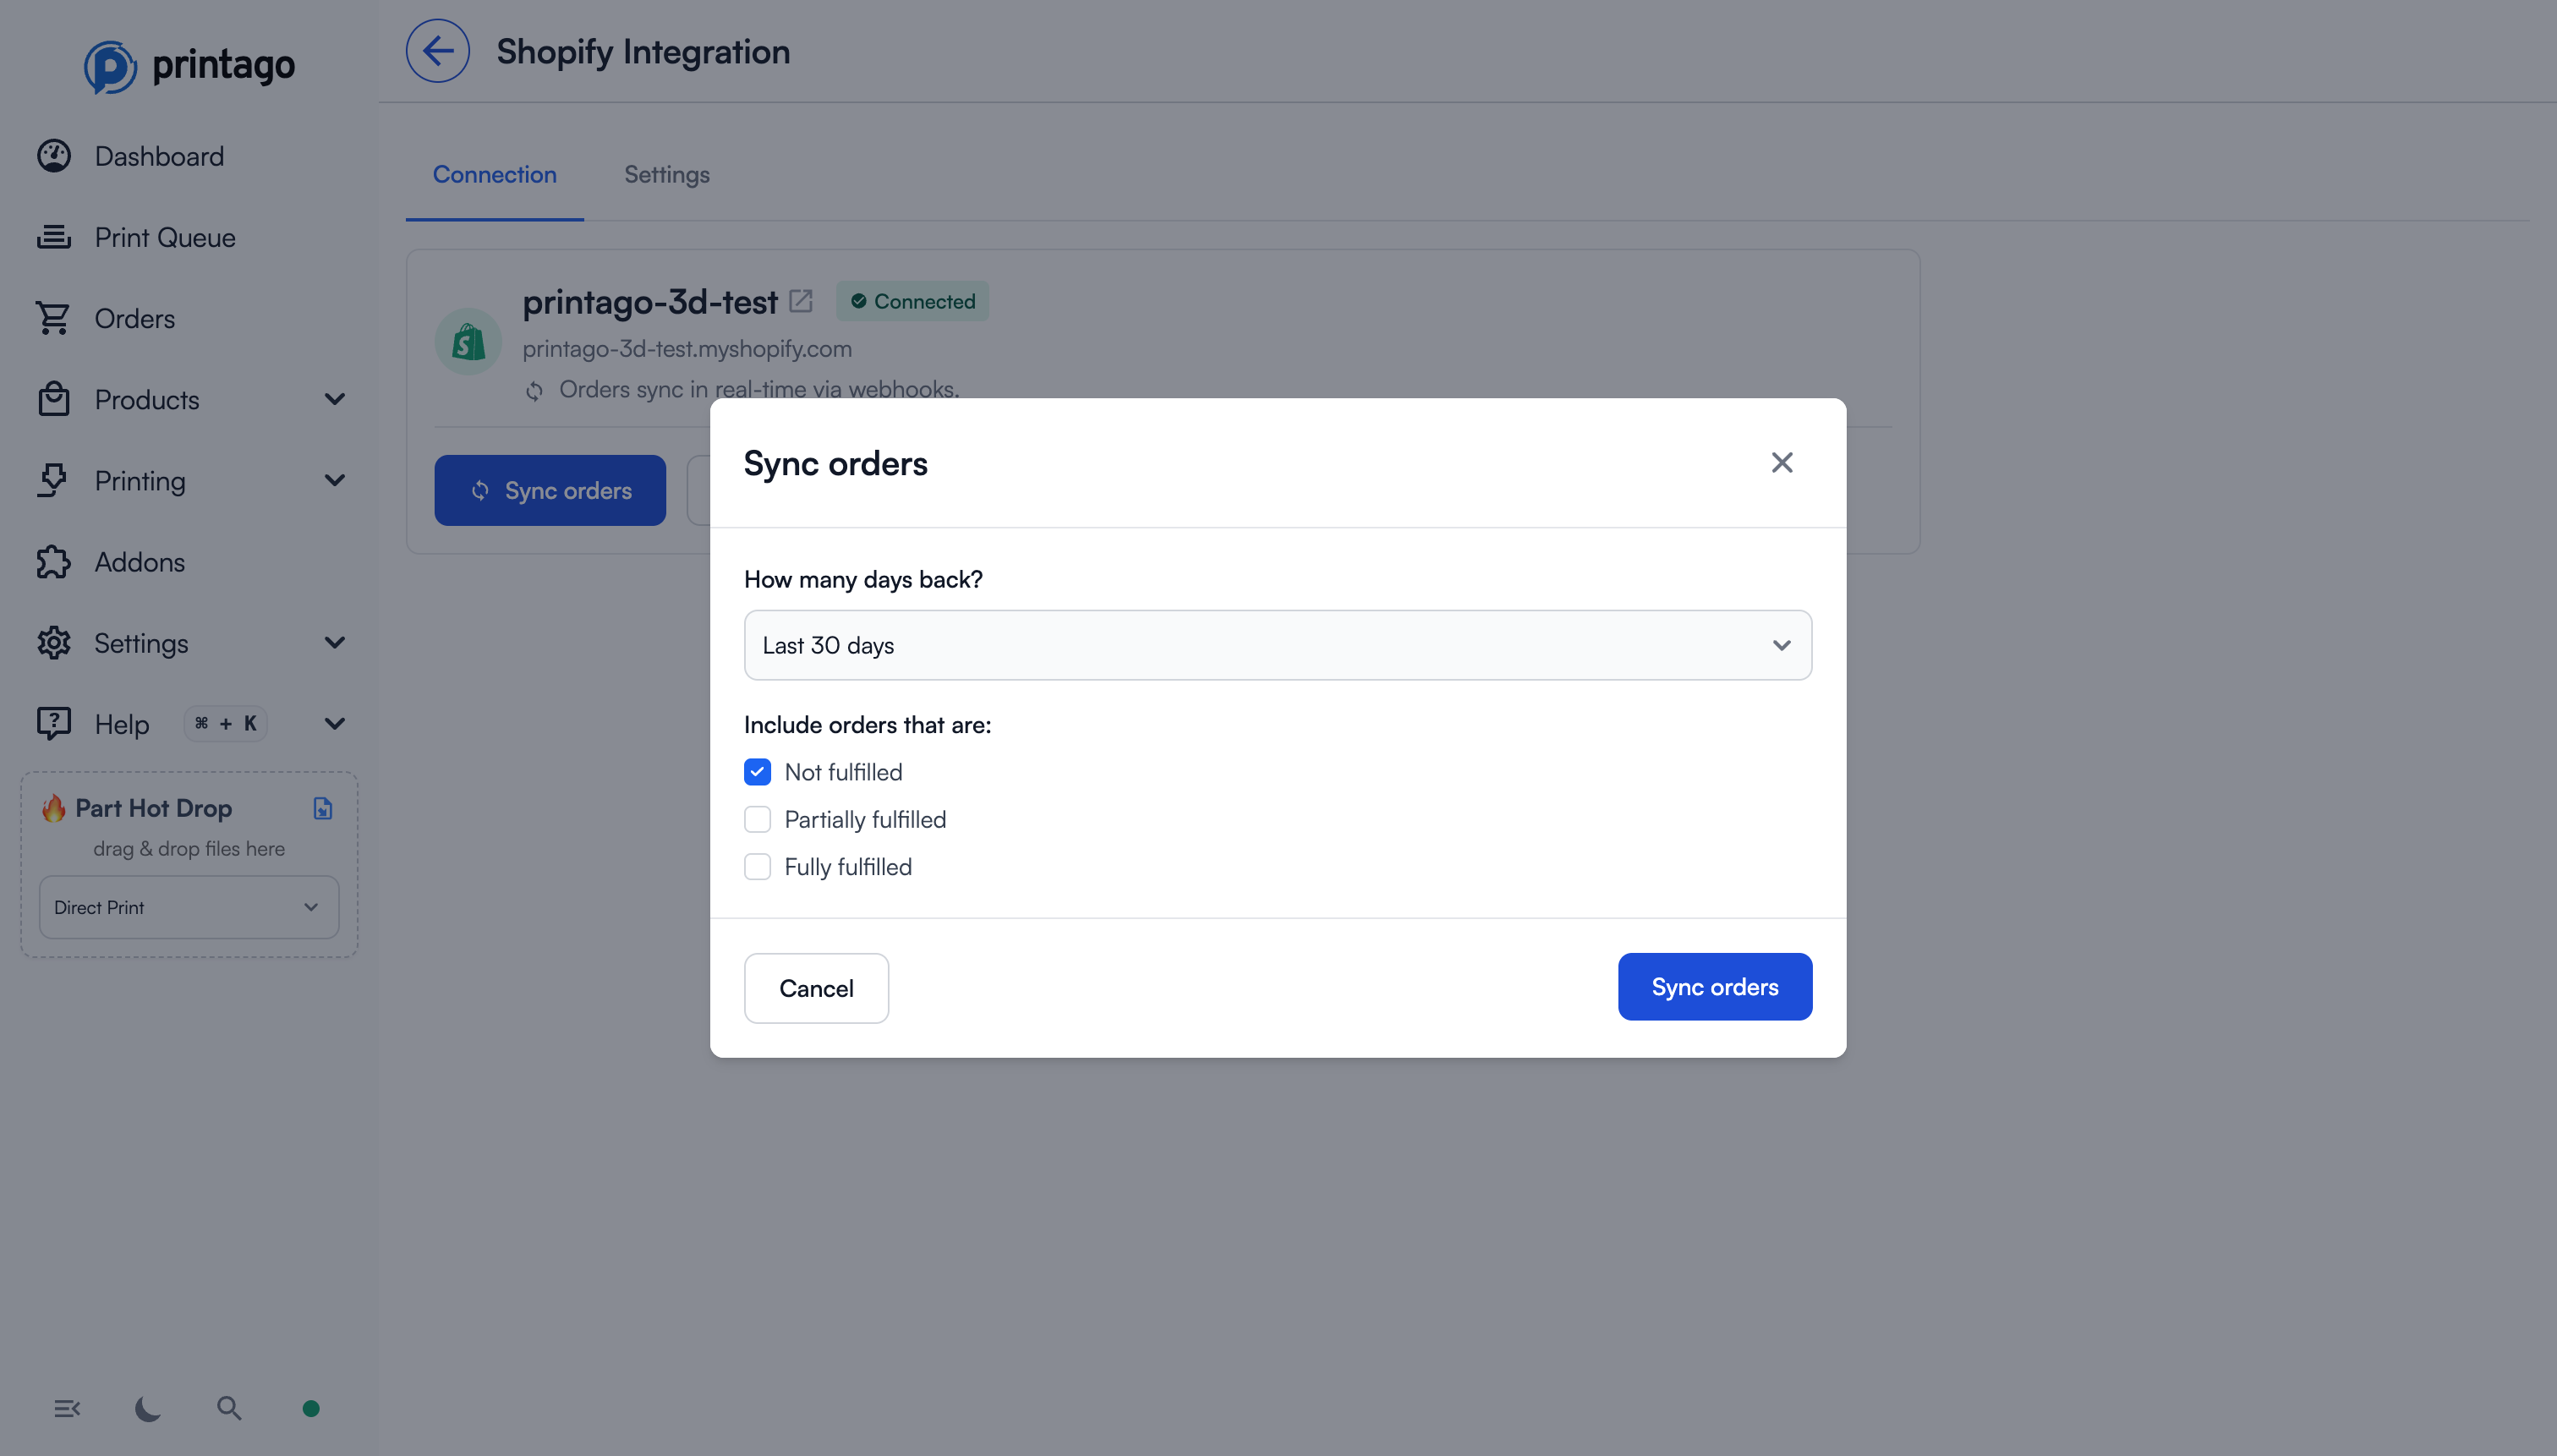
Task: Open search using the magnifier icon
Action: (229, 1408)
